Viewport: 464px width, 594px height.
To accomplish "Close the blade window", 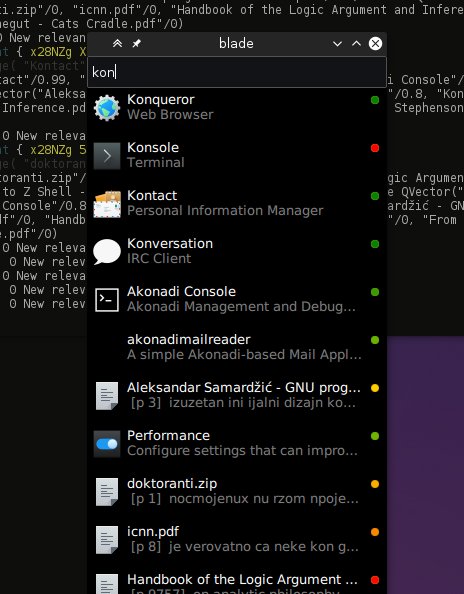I will pyautogui.click(x=375, y=44).
